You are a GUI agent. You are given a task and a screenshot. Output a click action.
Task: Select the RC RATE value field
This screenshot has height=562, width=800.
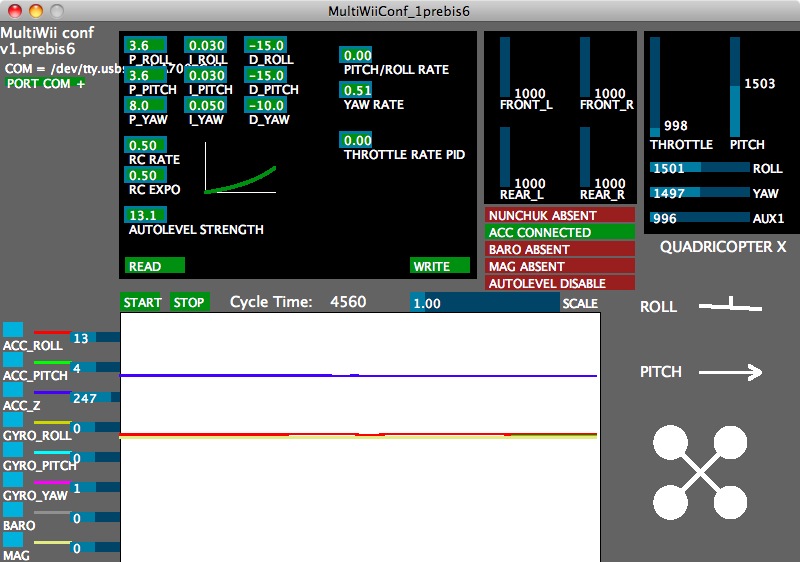[x=145, y=145]
